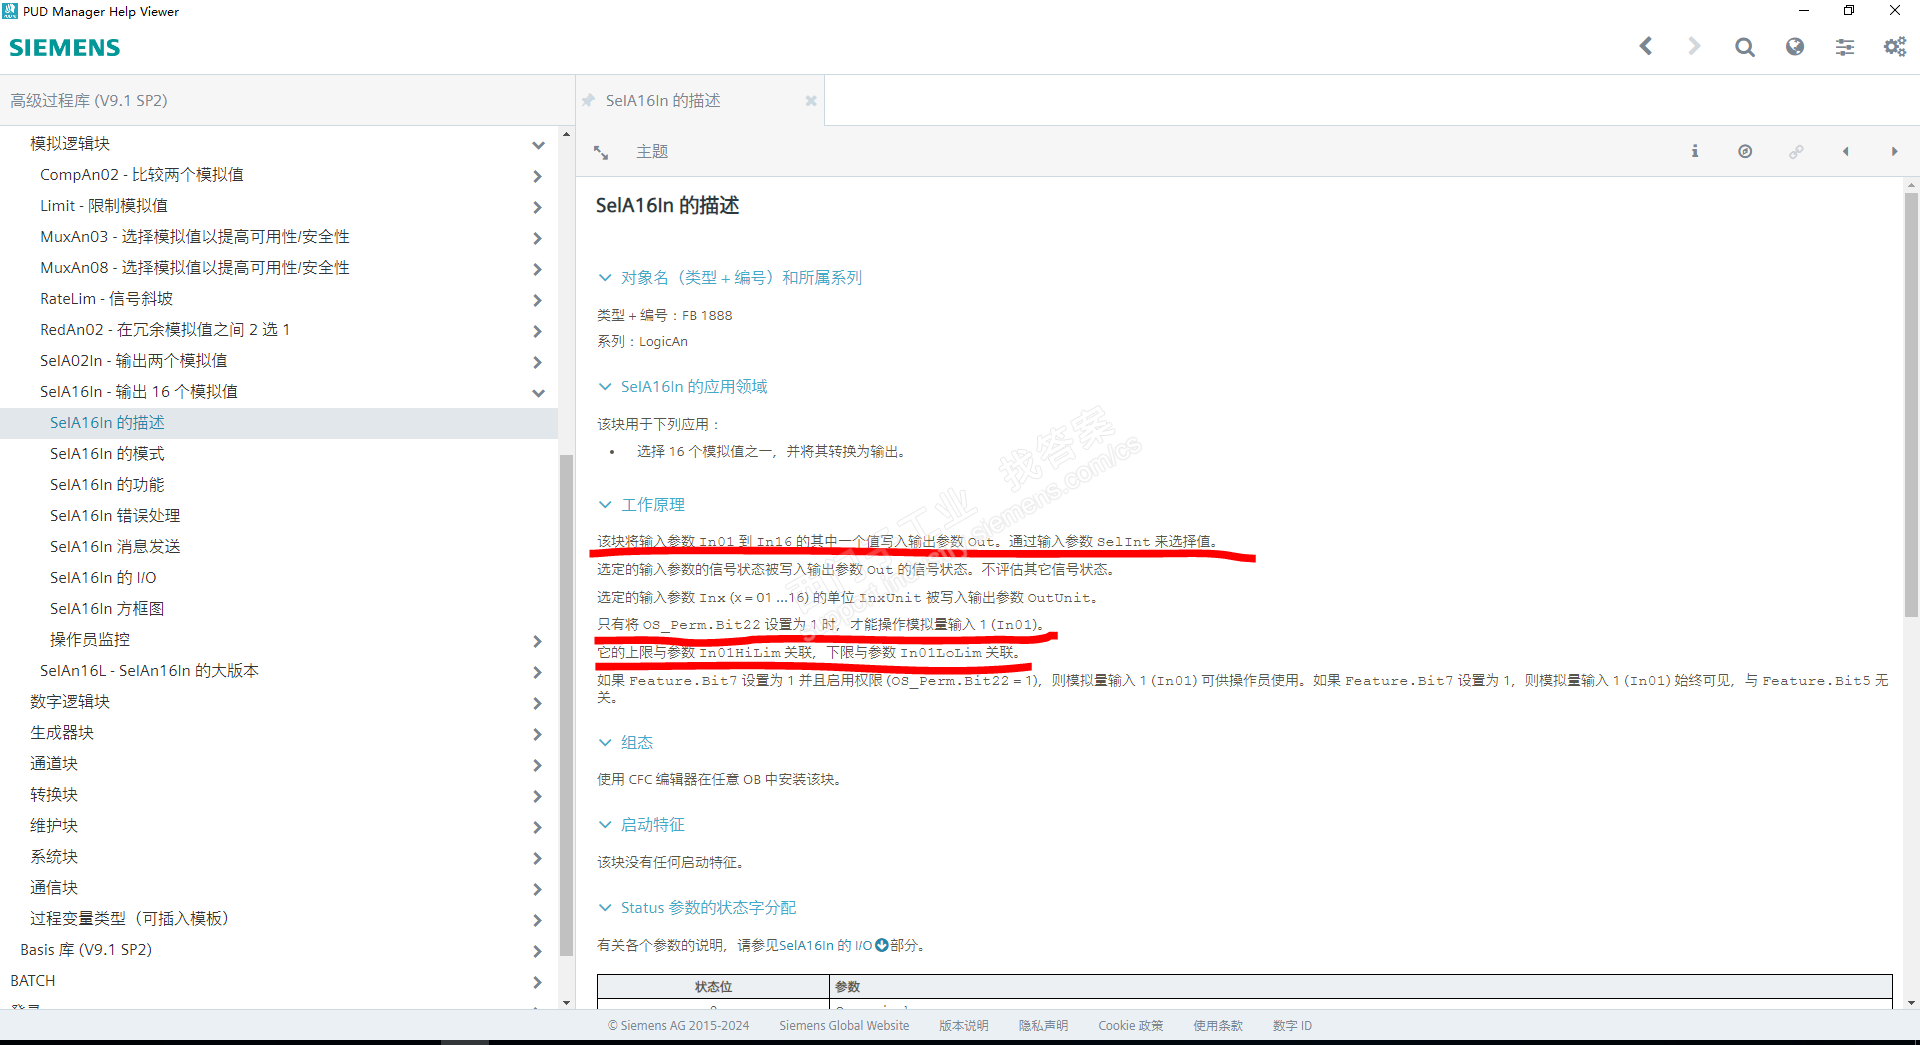The height and width of the screenshot is (1045, 1920).
Task: Open Siemens Global Website footer link
Action: coord(844,1026)
